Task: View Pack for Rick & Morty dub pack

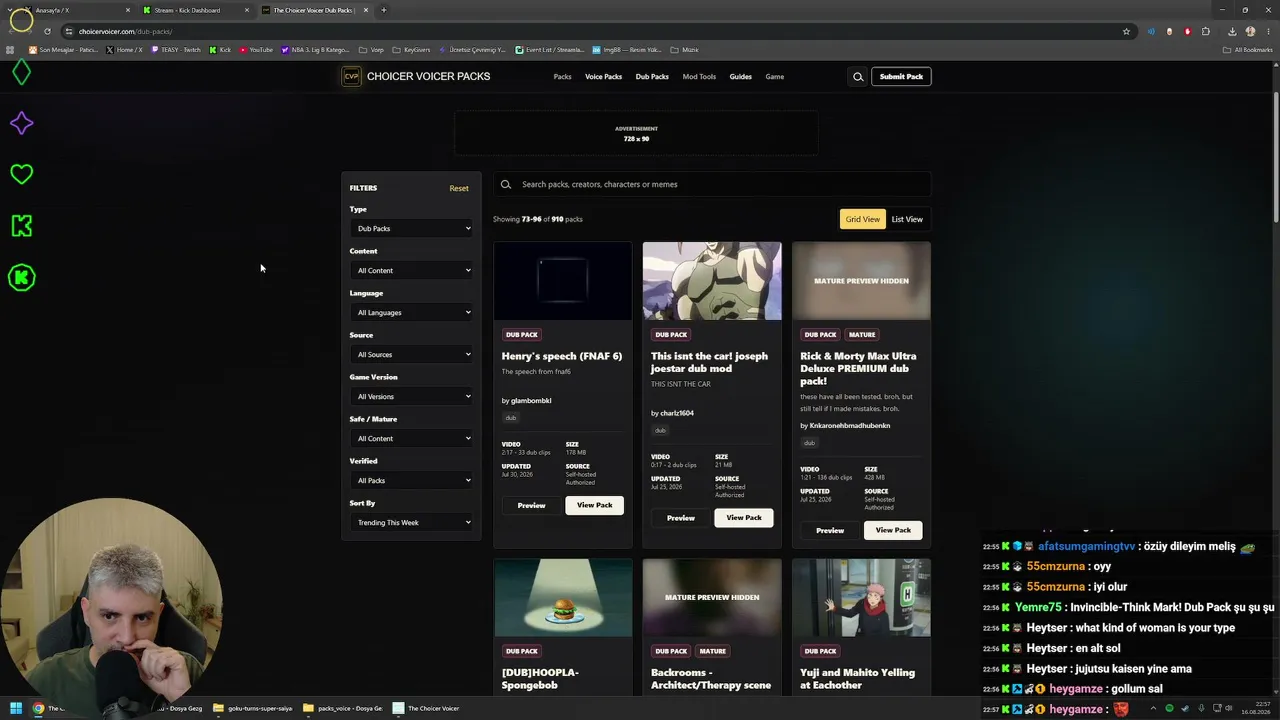Action: tap(893, 530)
